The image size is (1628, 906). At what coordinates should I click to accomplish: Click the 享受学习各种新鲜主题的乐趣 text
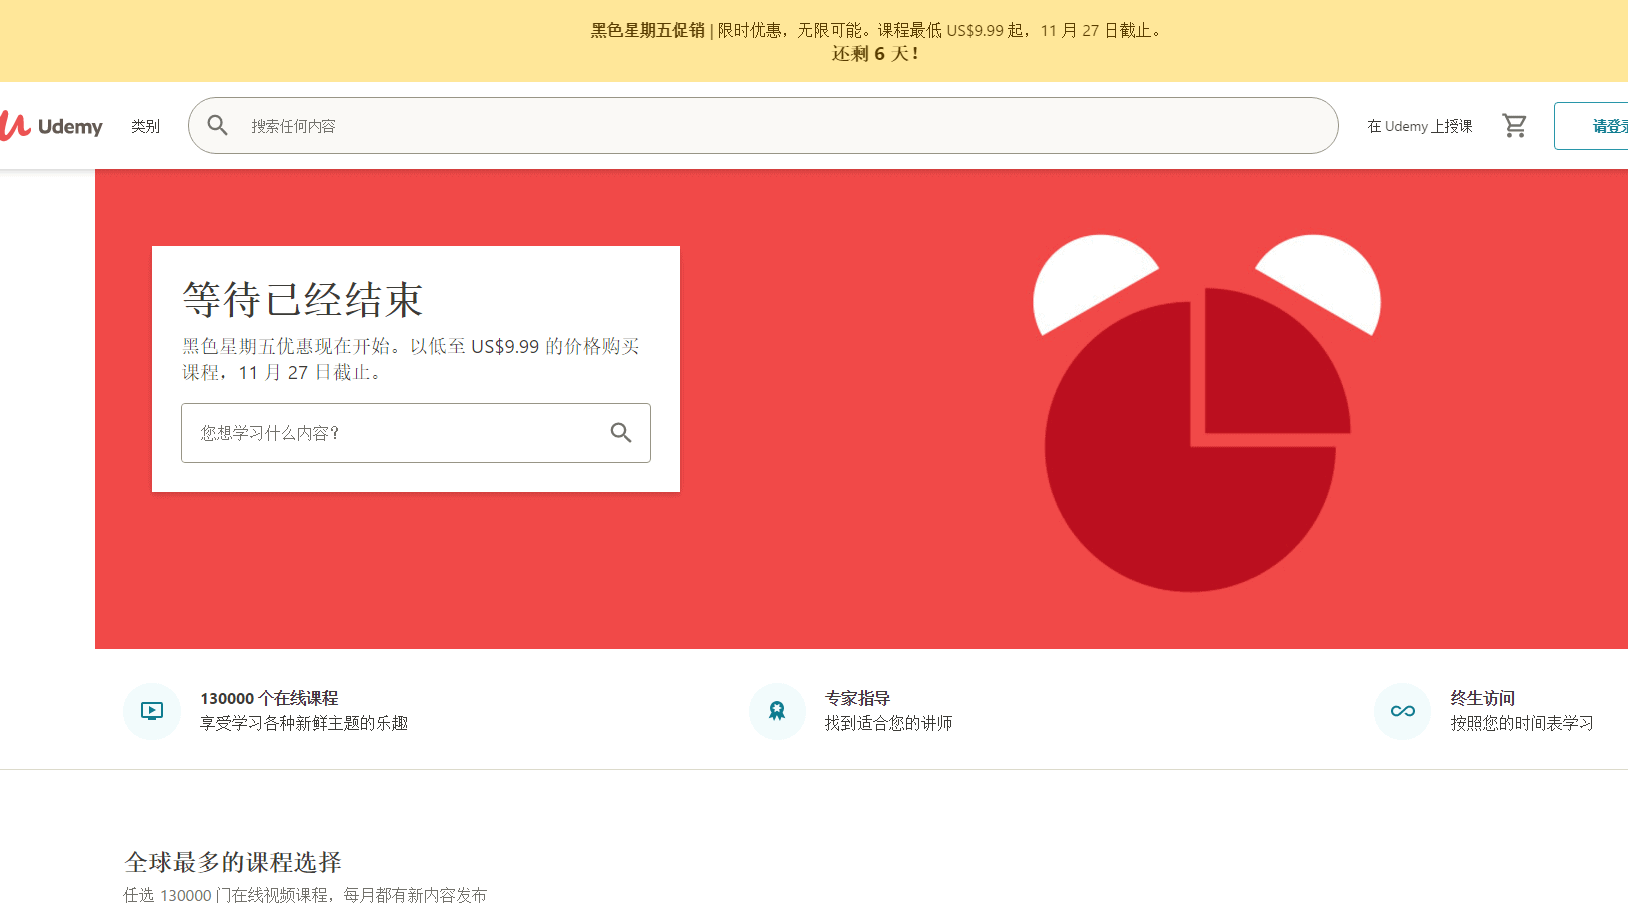(304, 723)
